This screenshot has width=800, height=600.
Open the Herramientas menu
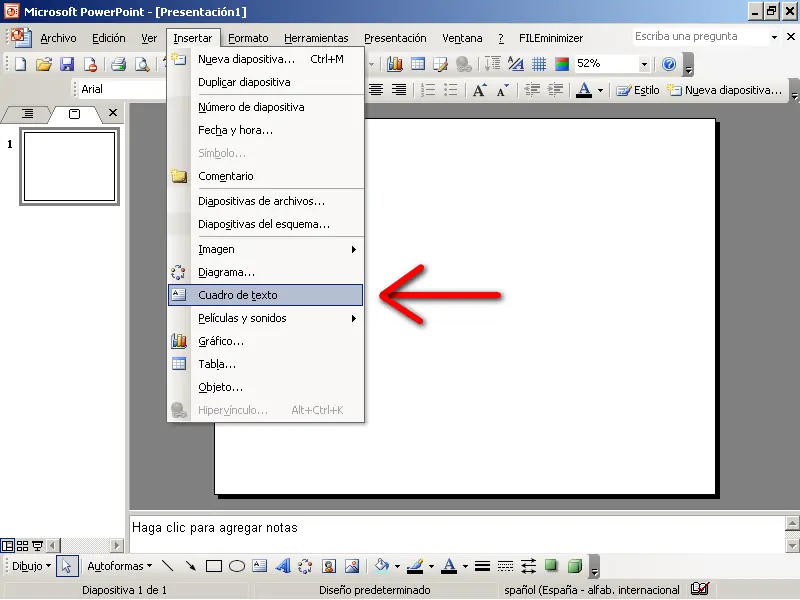click(x=316, y=38)
